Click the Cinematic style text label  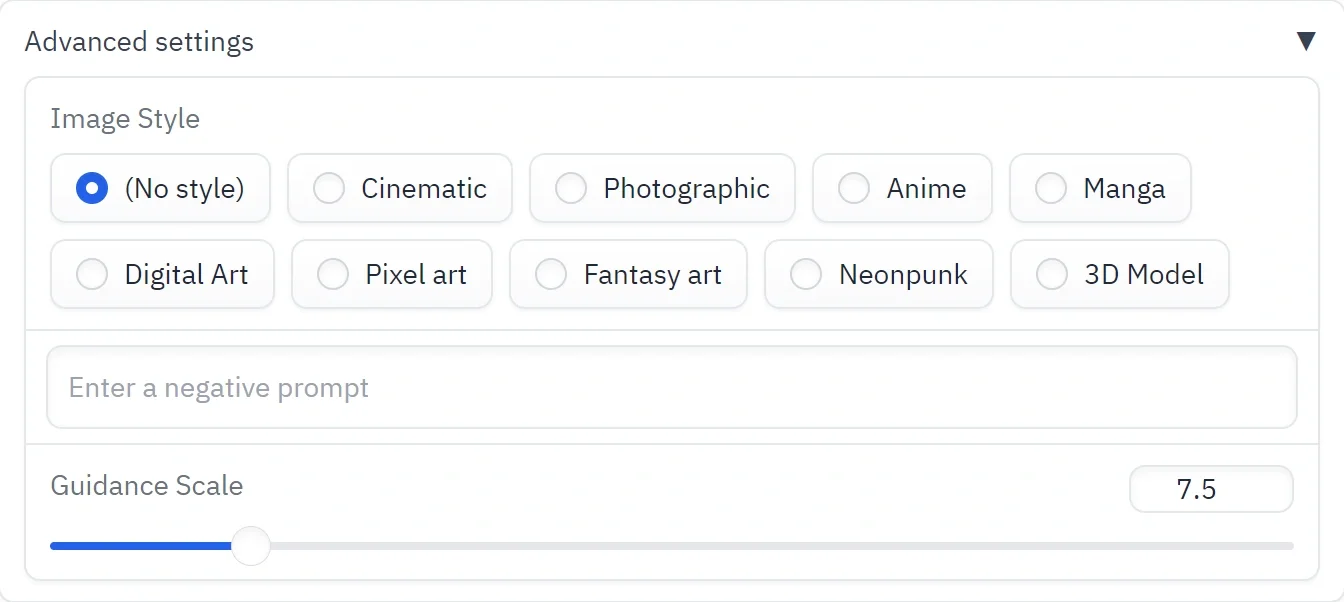(424, 188)
